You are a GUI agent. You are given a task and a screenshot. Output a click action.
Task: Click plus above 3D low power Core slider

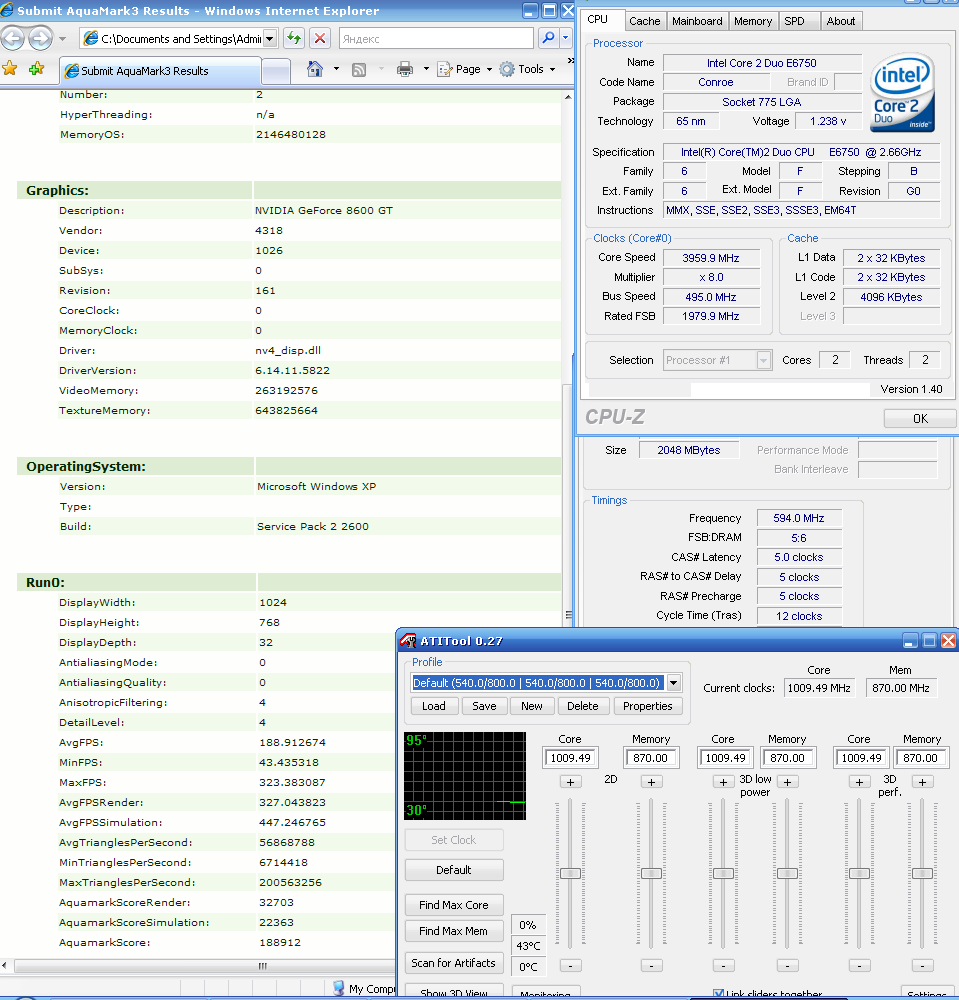tap(723, 782)
